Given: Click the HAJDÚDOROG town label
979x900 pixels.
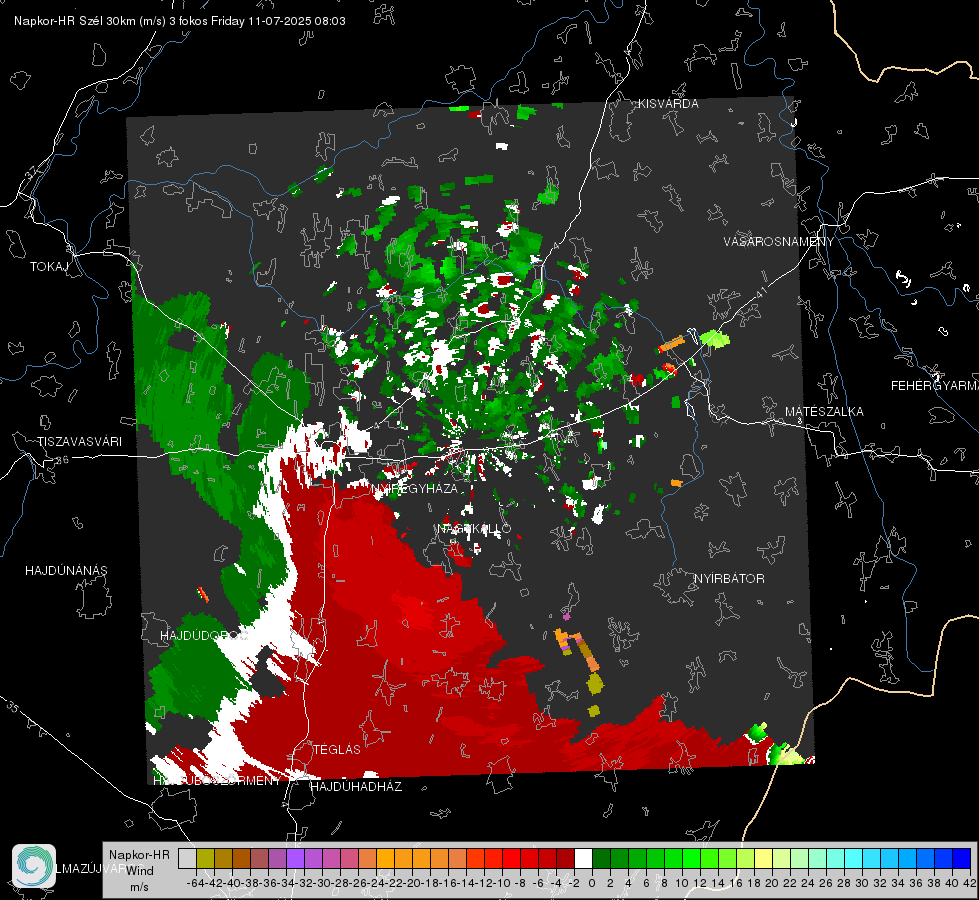Looking at the screenshot, I should tap(204, 636).
